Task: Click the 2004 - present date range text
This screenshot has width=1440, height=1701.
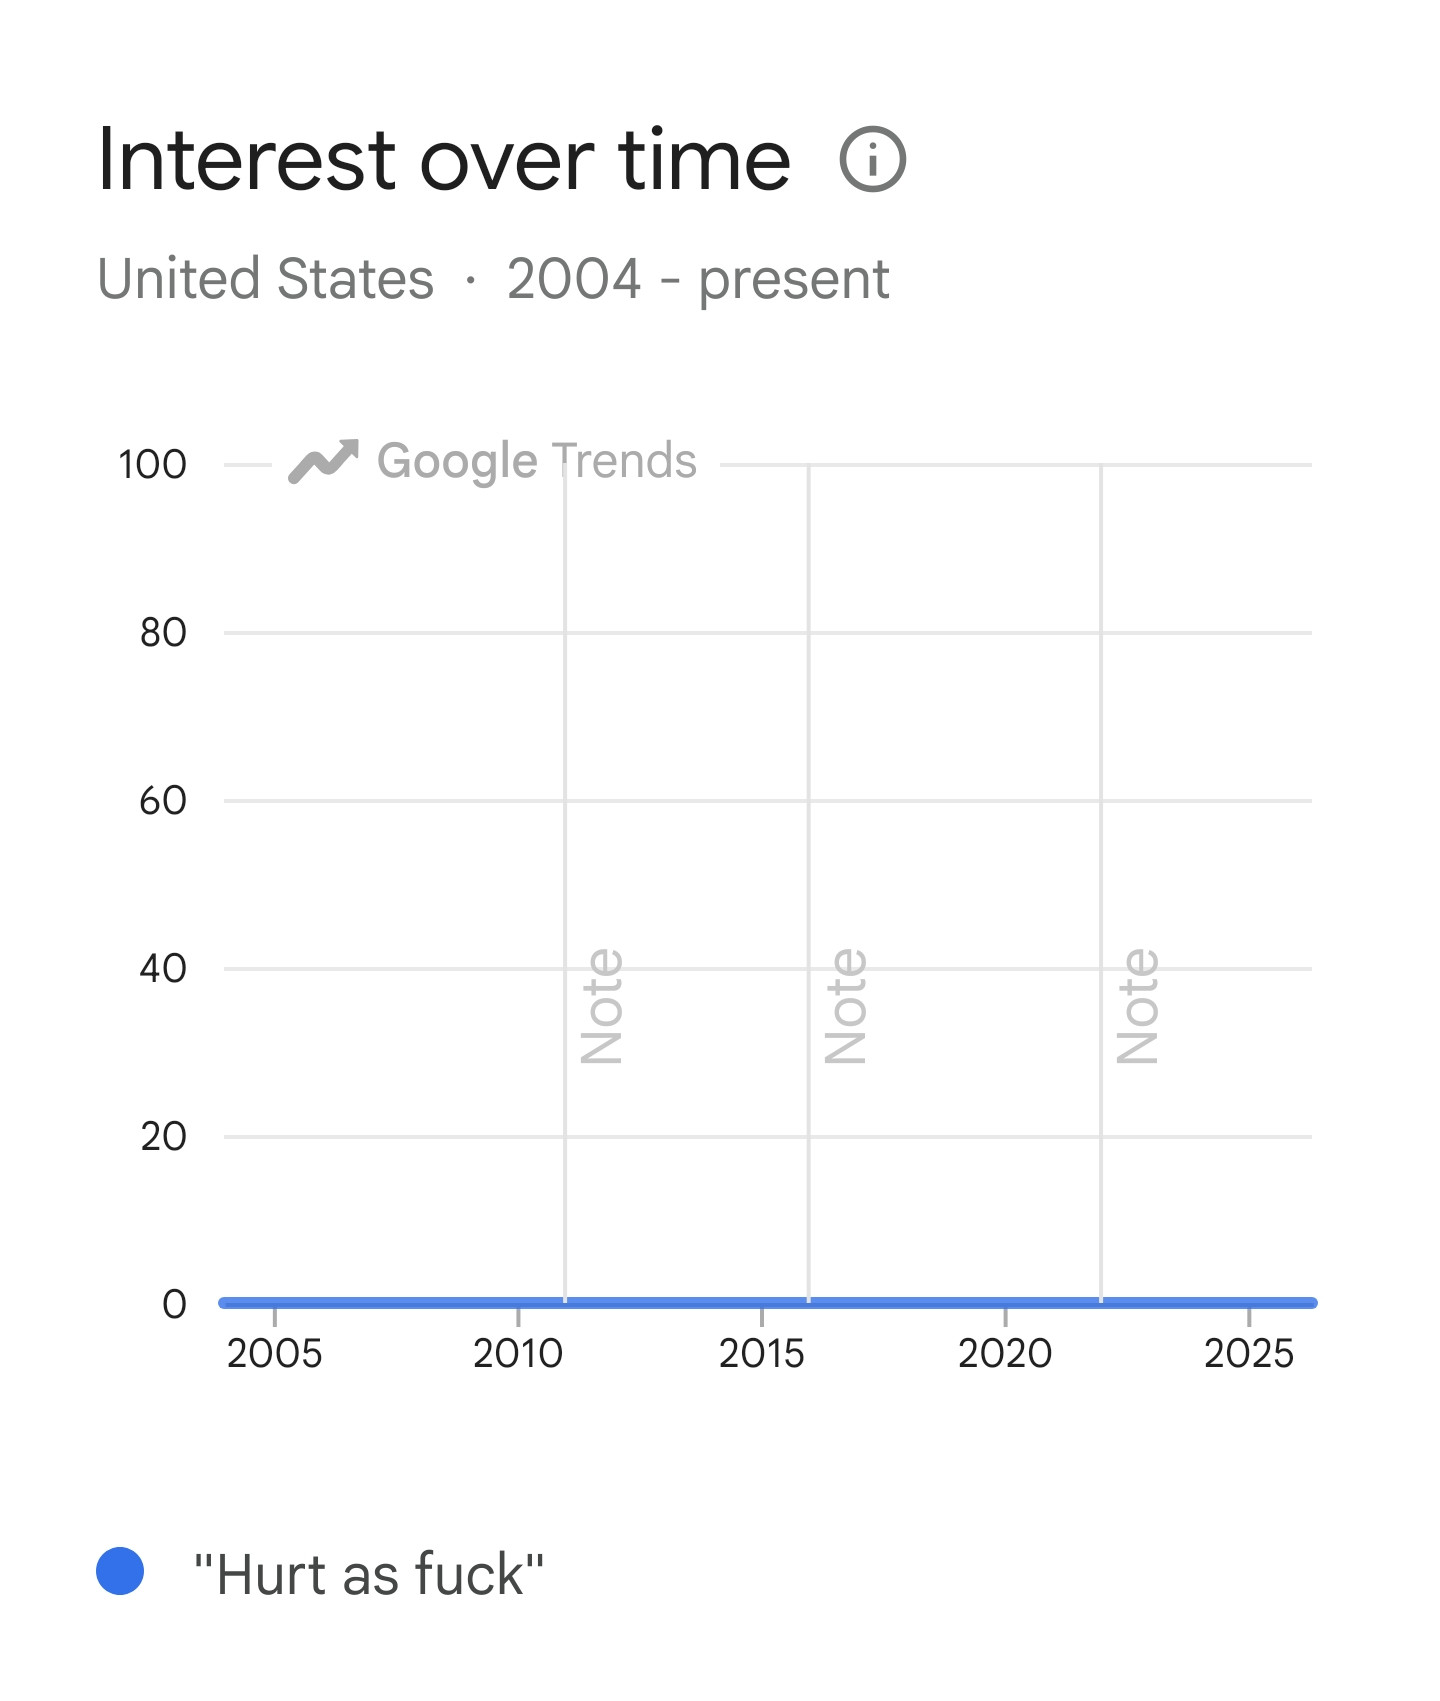Action: (698, 279)
